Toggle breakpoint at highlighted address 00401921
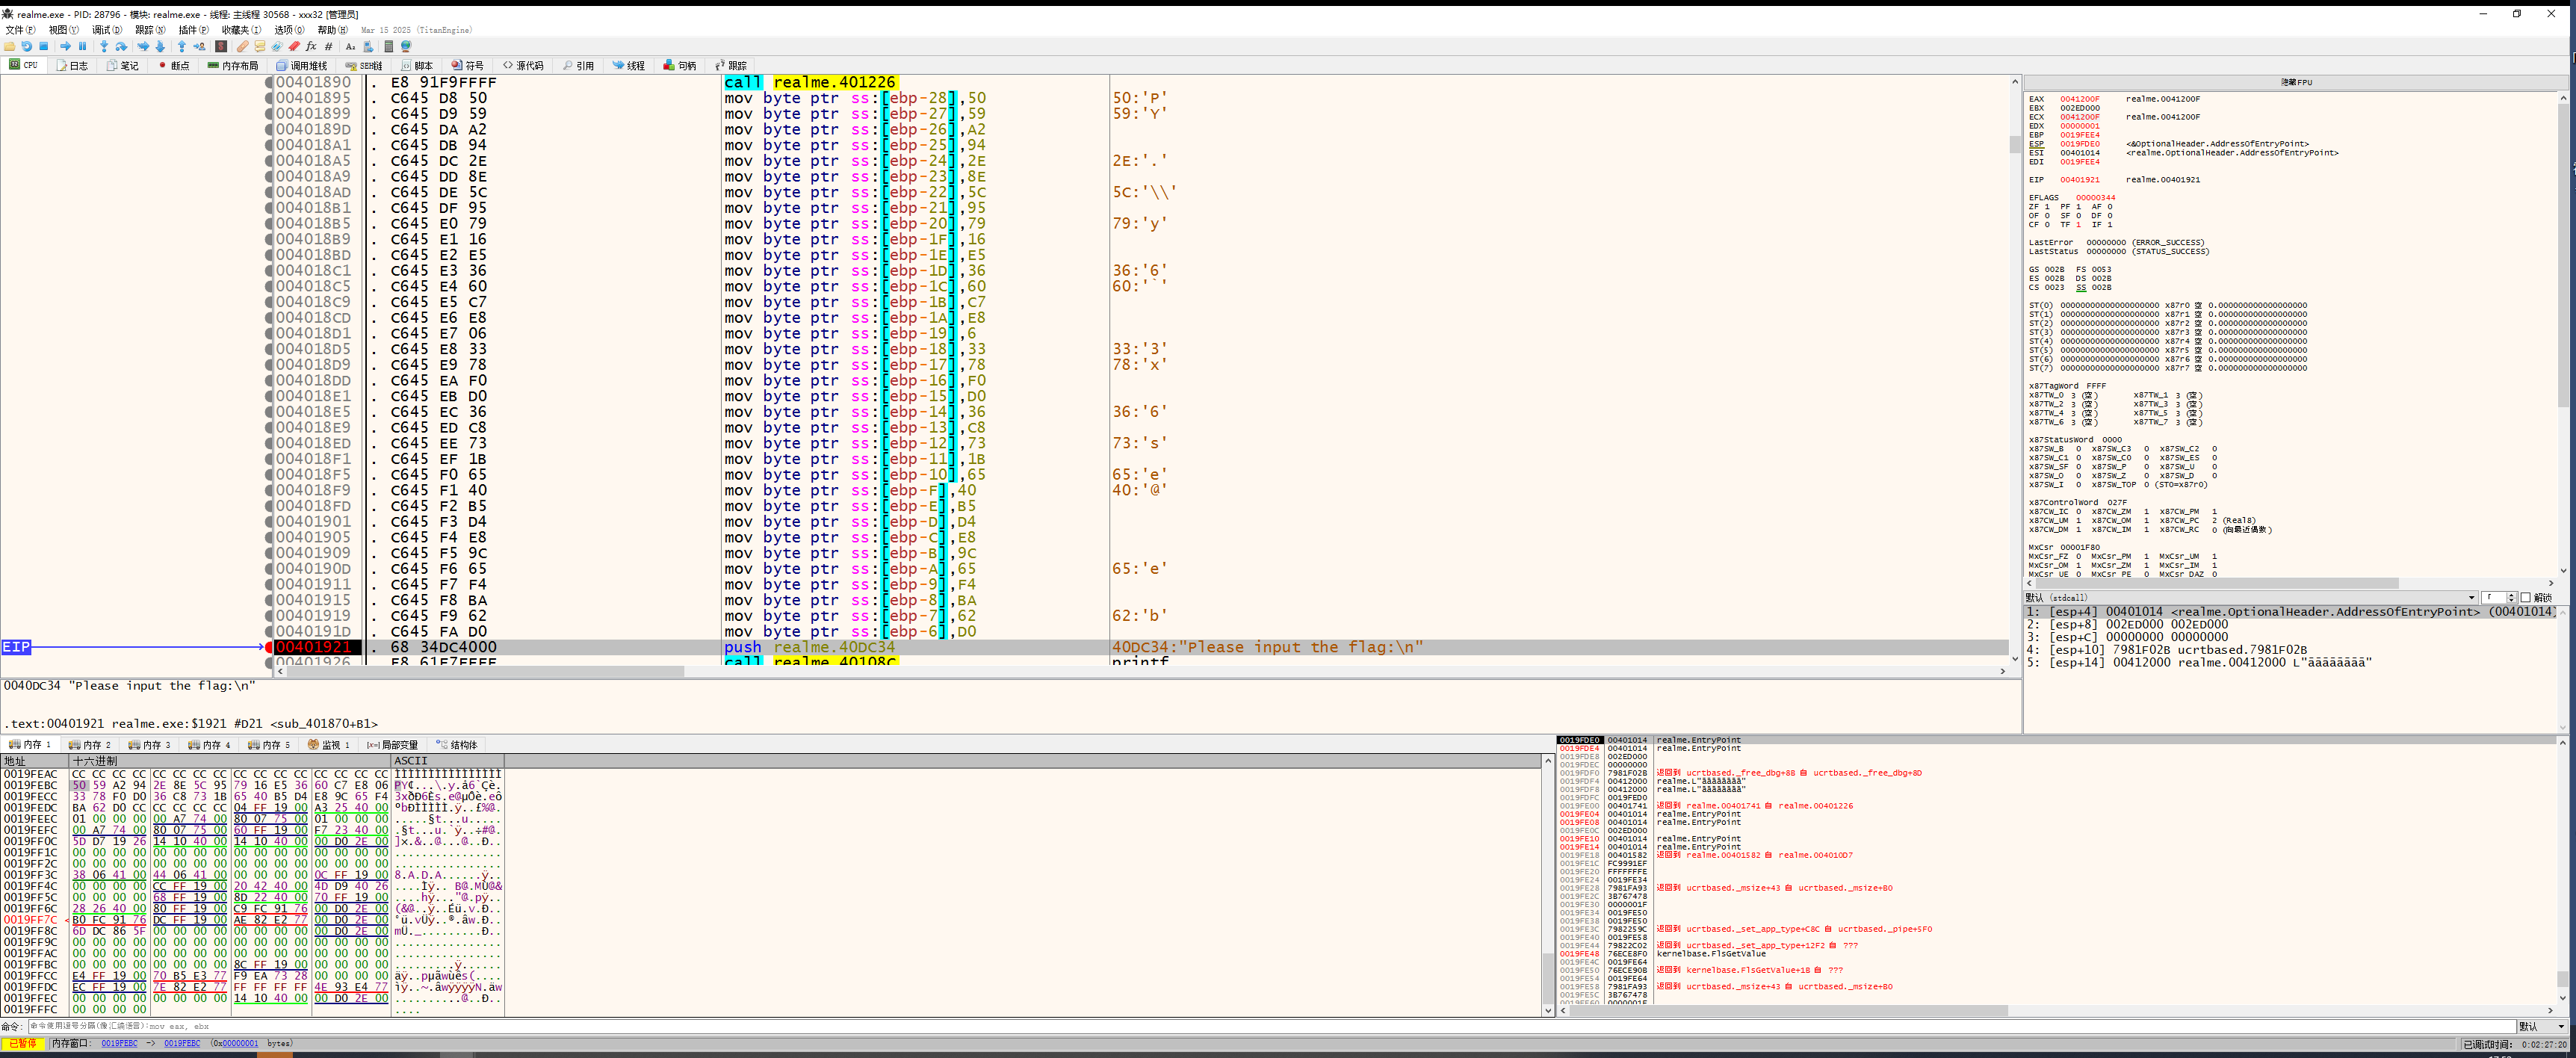The height and width of the screenshot is (1058, 2576). (269, 647)
